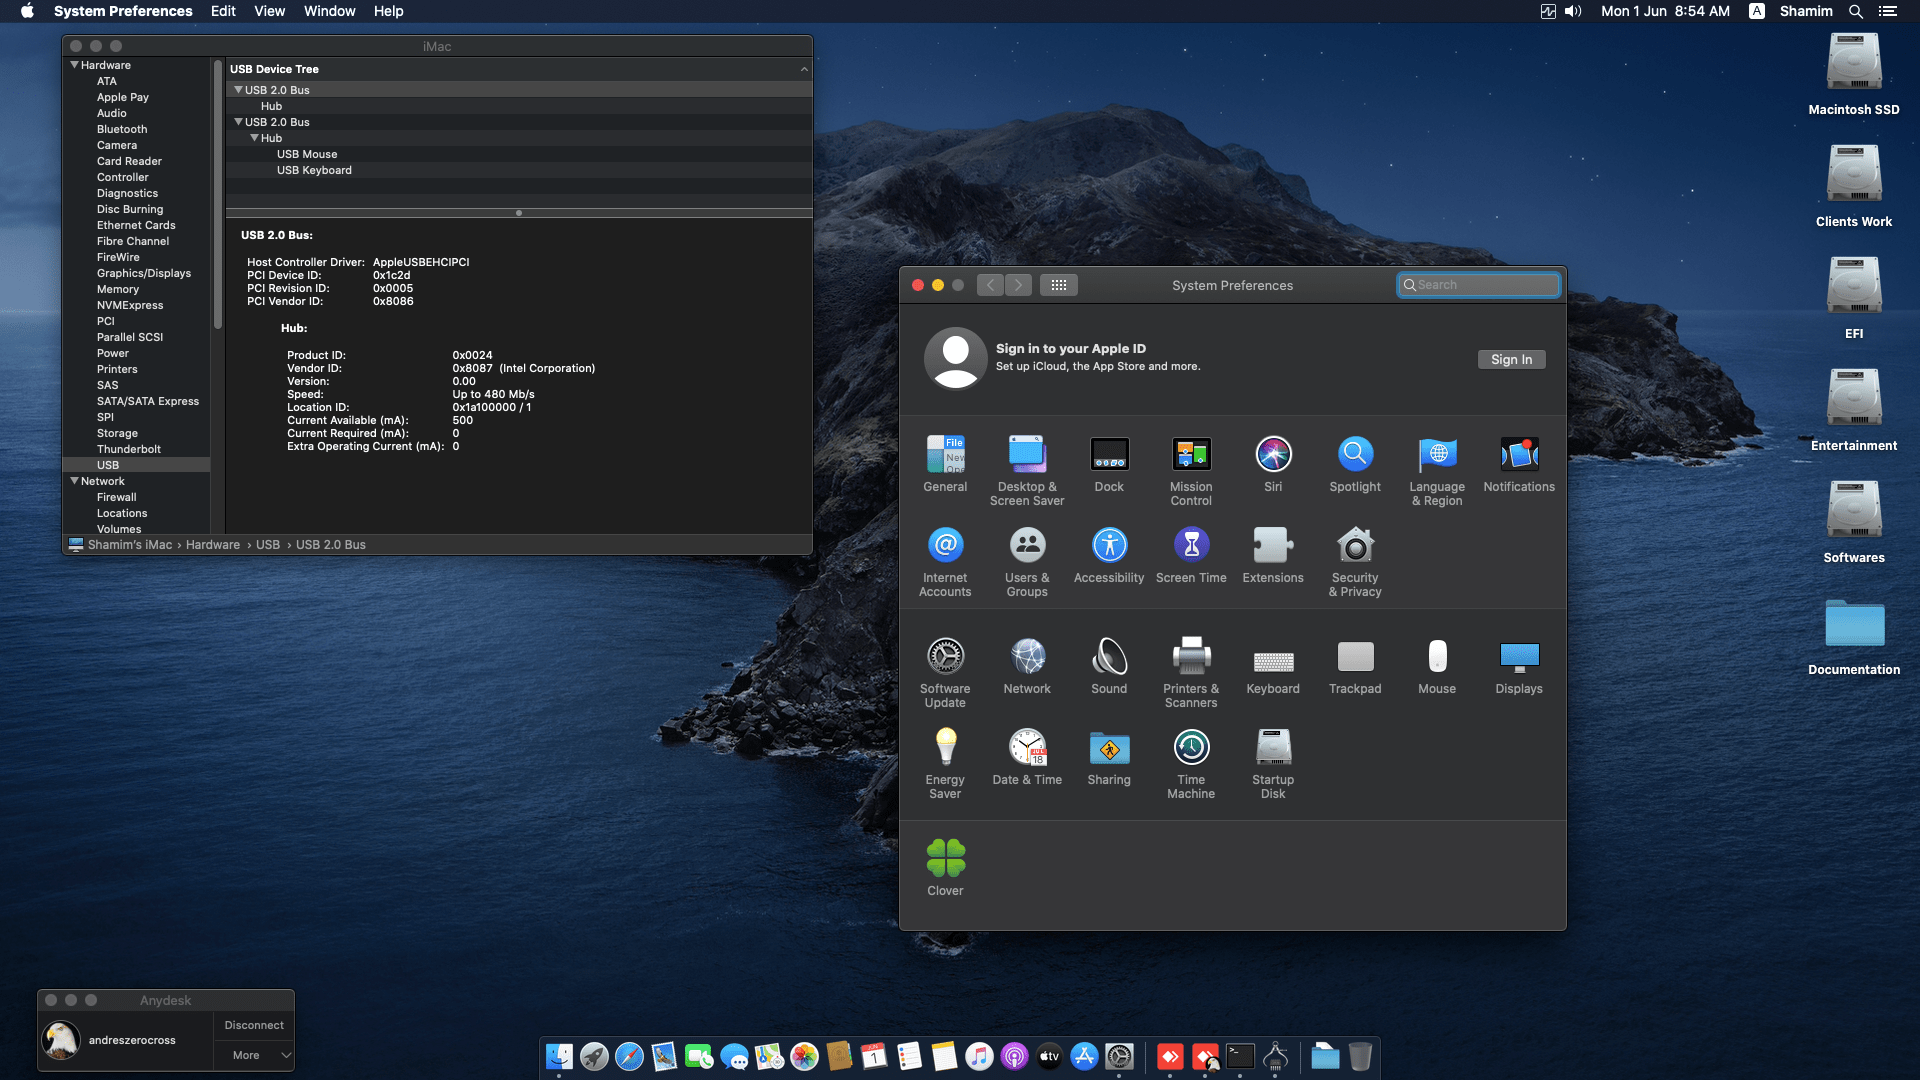Click Hardware in the path bar
This screenshot has height=1080, width=1920.
click(x=212, y=545)
